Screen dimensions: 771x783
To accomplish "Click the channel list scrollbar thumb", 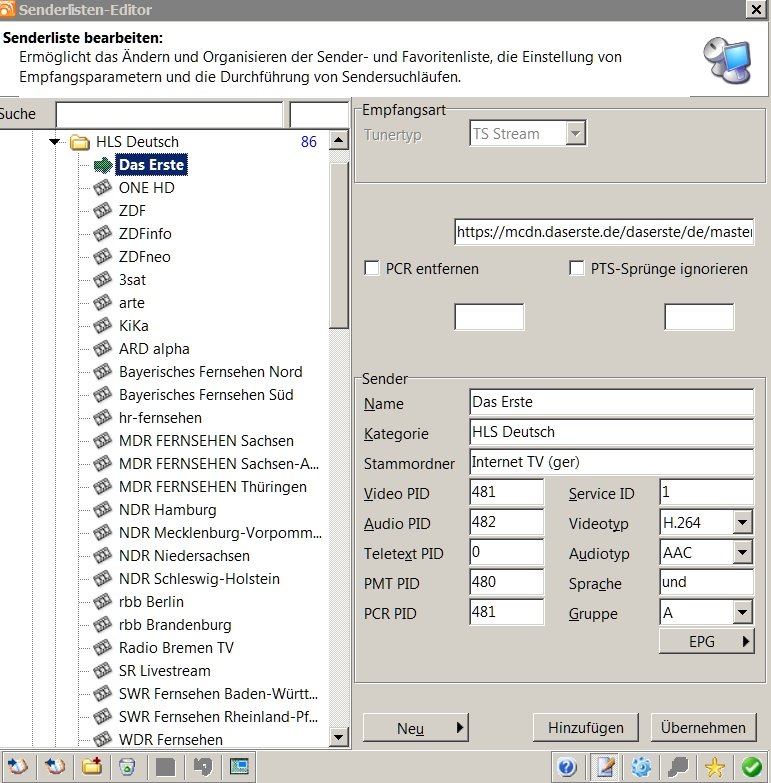I will coord(339,245).
